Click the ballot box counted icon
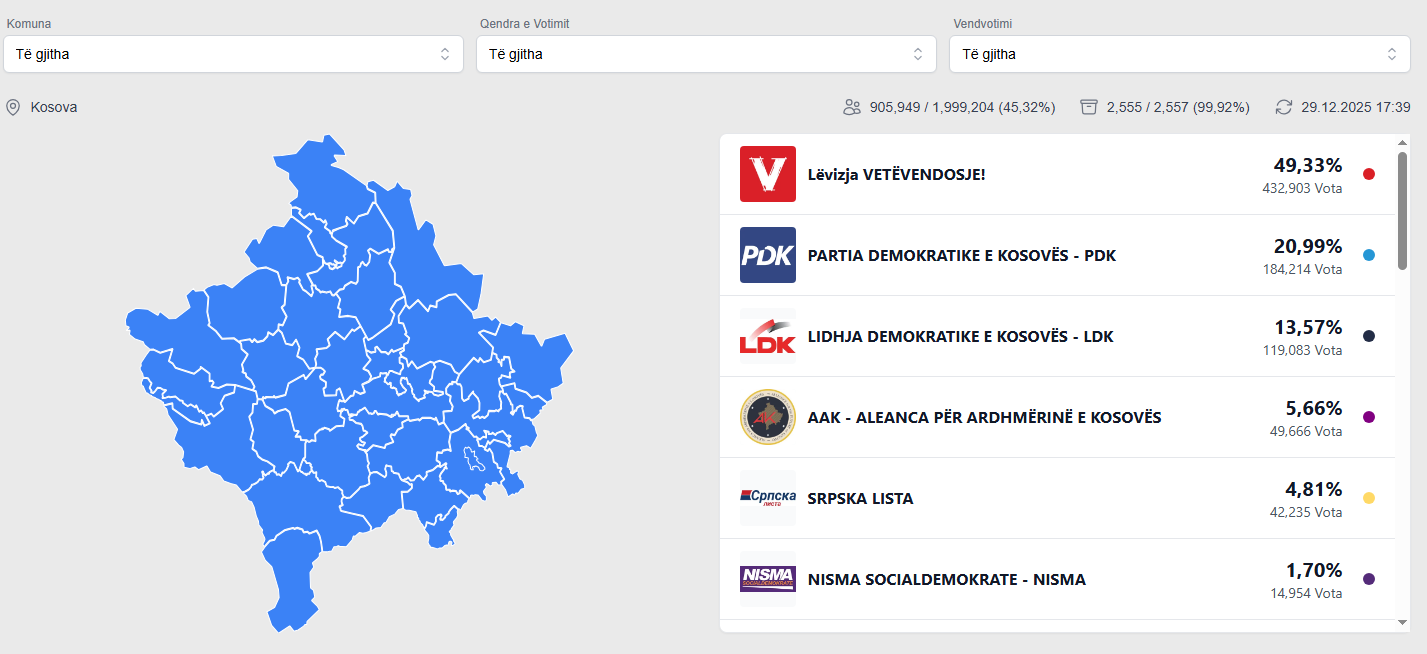Viewport: 1427px width, 654px height. (x=1089, y=107)
